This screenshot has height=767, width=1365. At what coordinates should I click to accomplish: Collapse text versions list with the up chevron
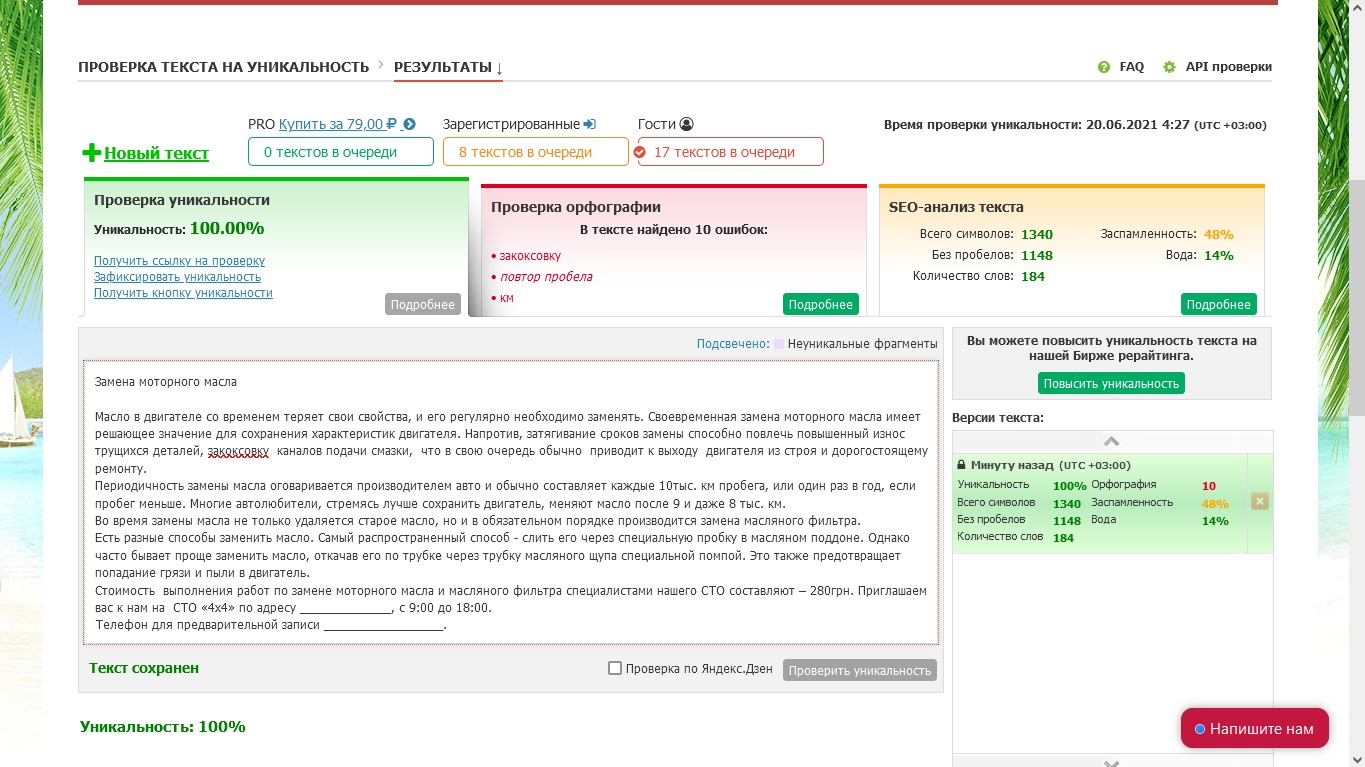click(1112, 441)
